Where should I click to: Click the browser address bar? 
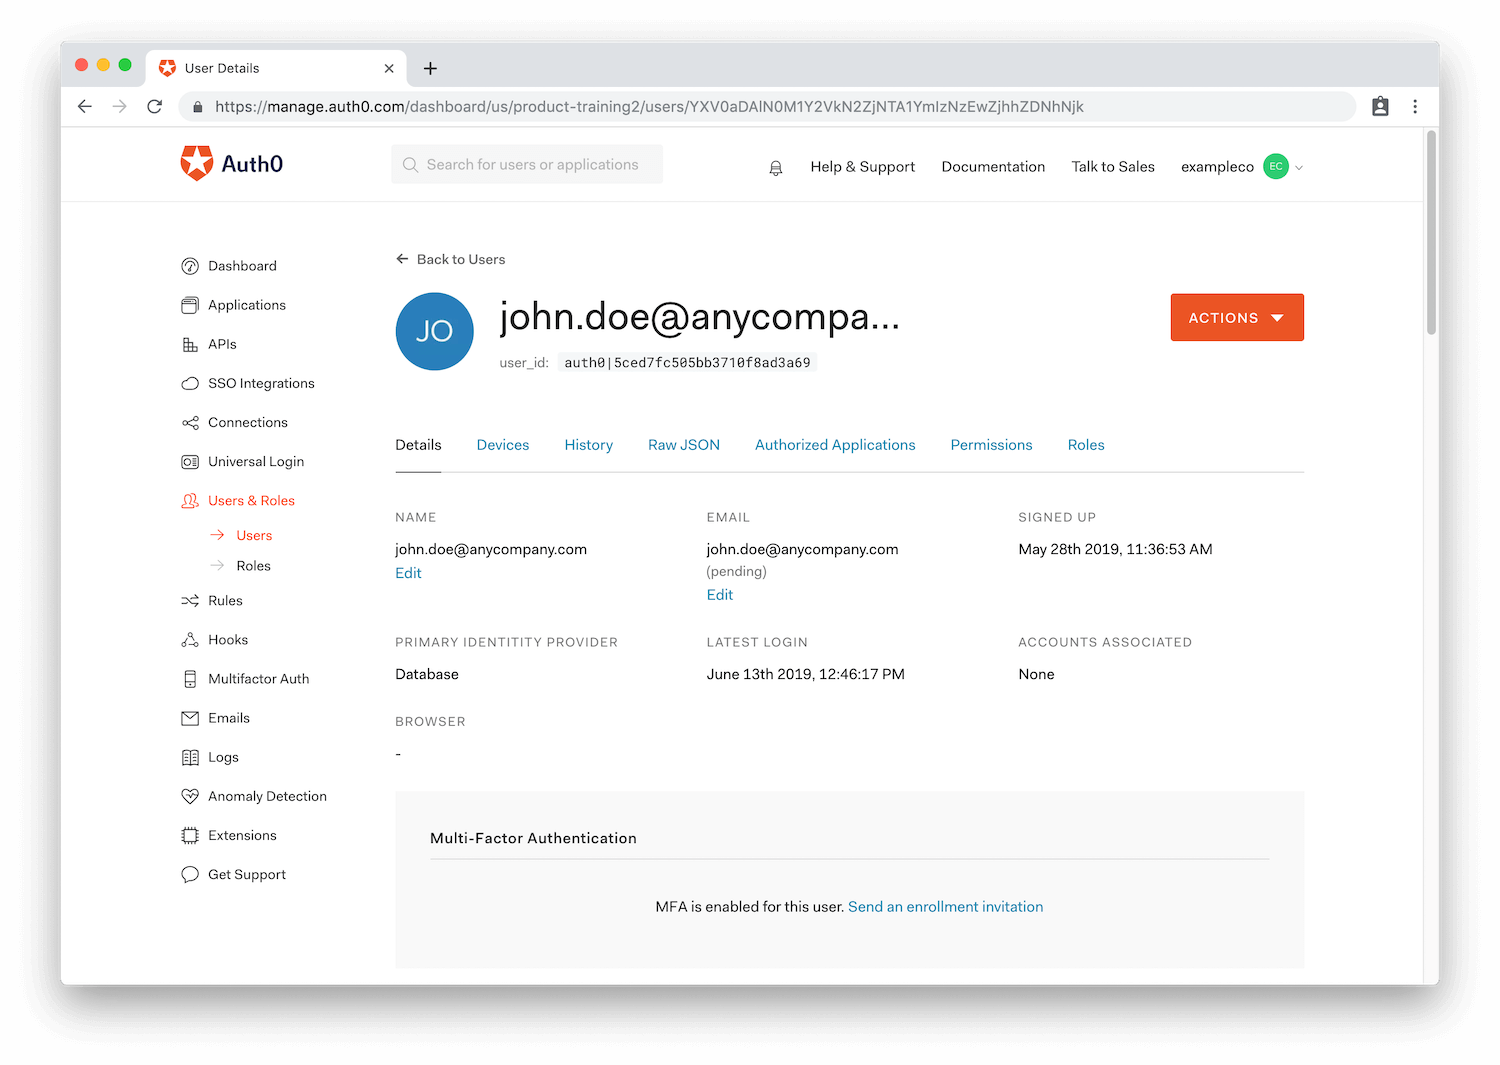point(767,106)
